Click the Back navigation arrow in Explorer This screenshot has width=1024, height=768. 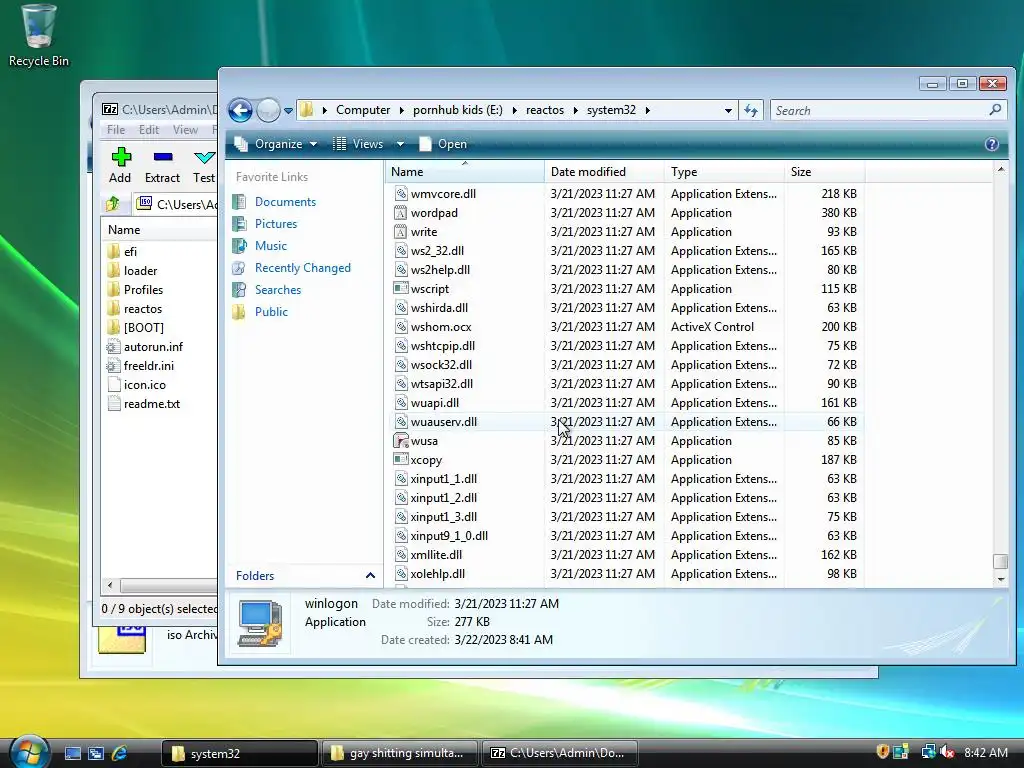point(240,110)
